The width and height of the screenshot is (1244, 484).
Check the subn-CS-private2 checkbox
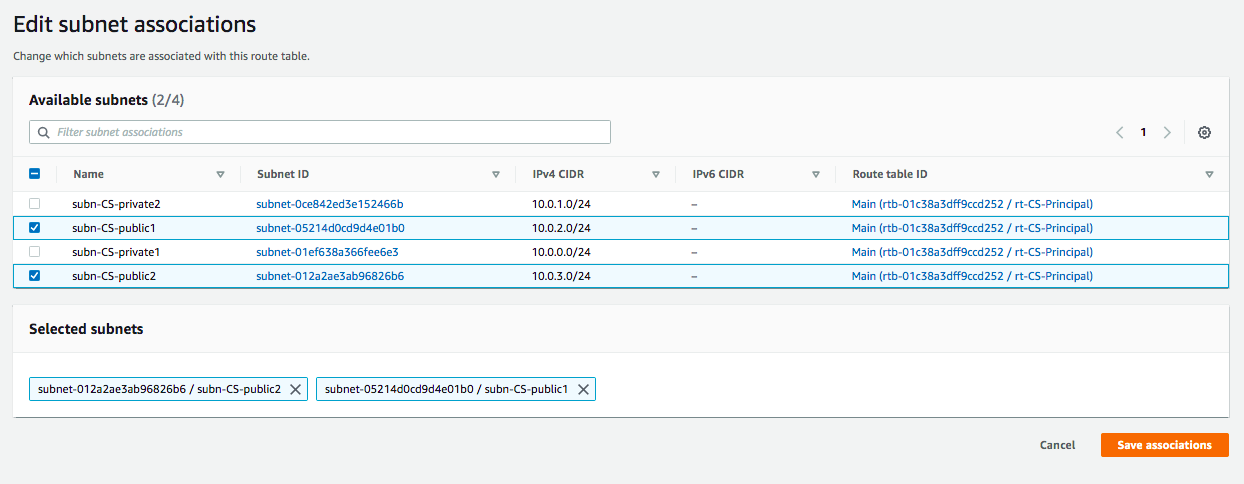(x=35, y=204)
